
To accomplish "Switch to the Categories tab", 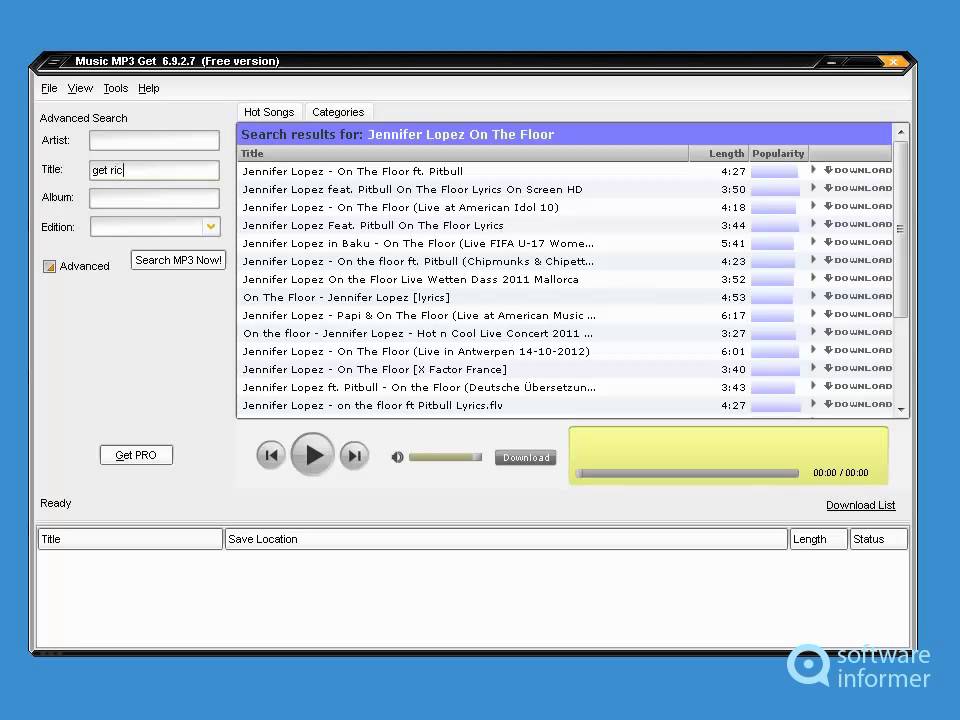I will click(x=338, y=112).
